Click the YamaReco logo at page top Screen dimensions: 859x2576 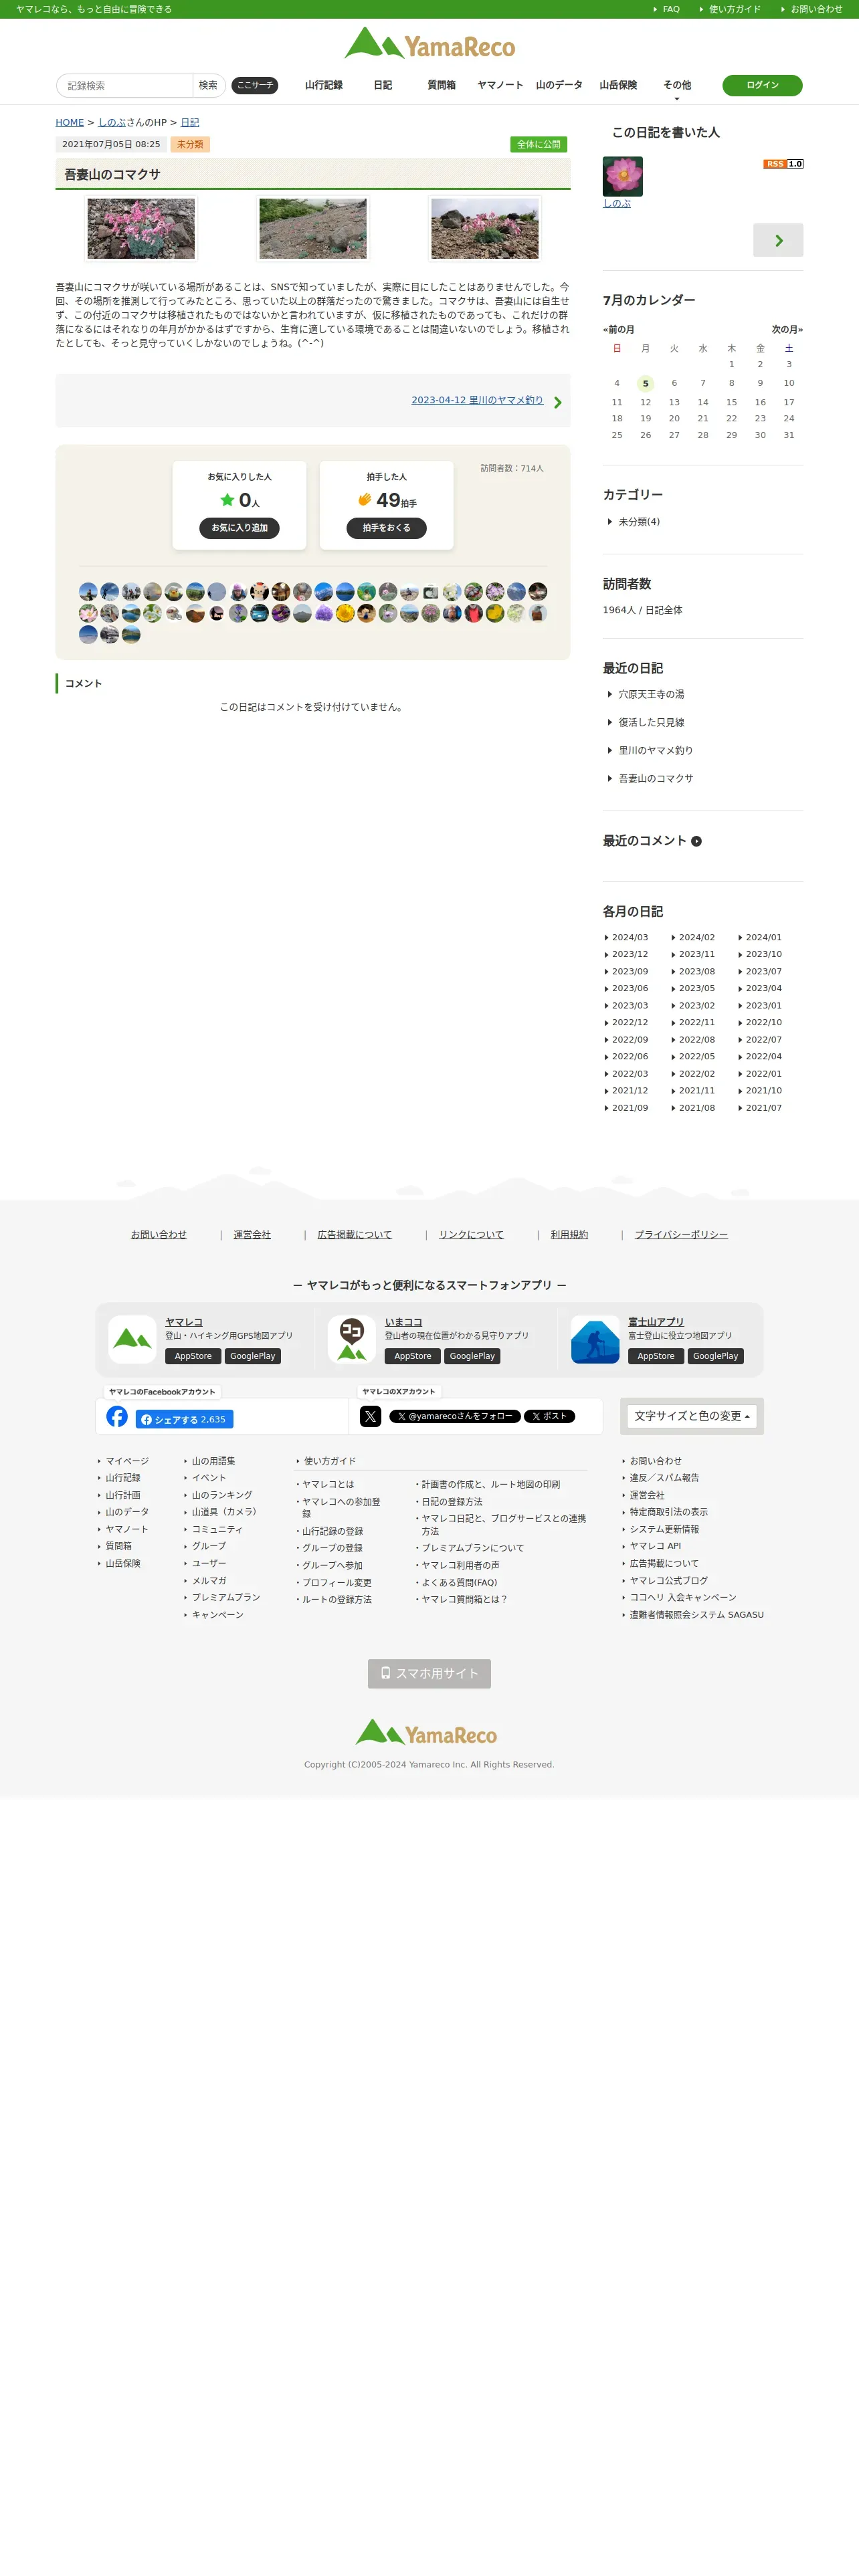(x=430, y=44)
